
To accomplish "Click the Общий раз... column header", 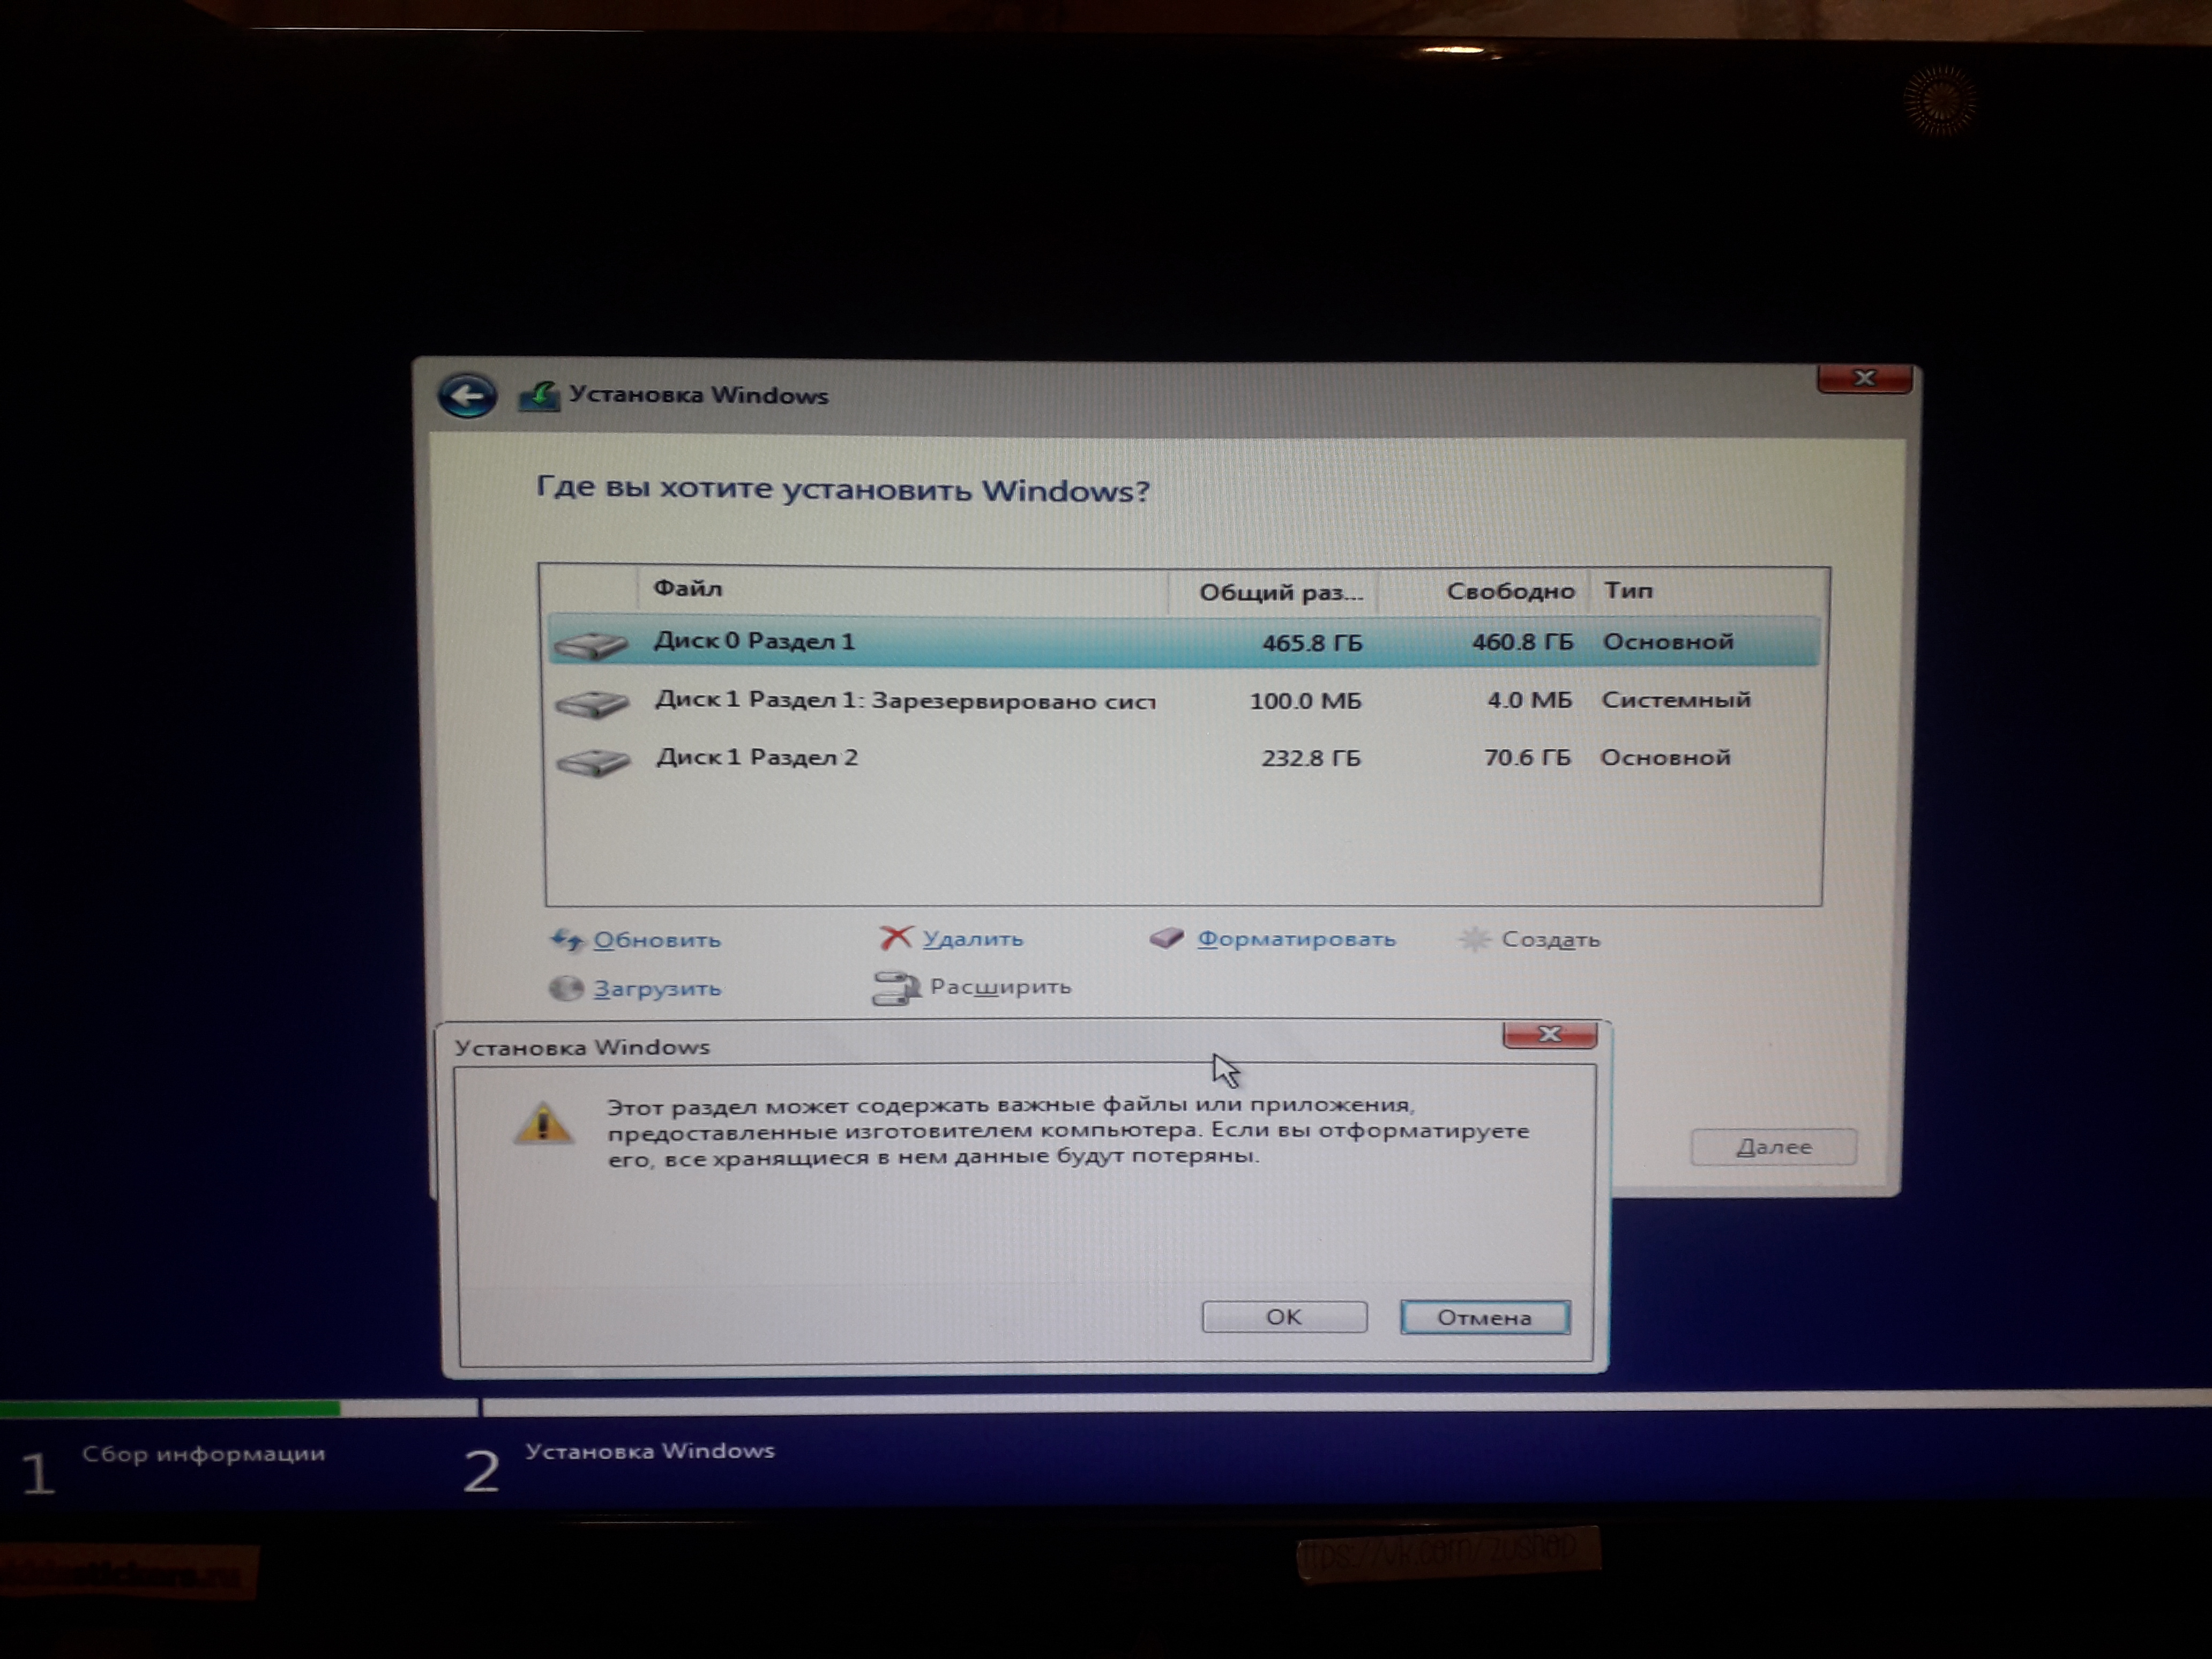I will (x=1274, y=592).
